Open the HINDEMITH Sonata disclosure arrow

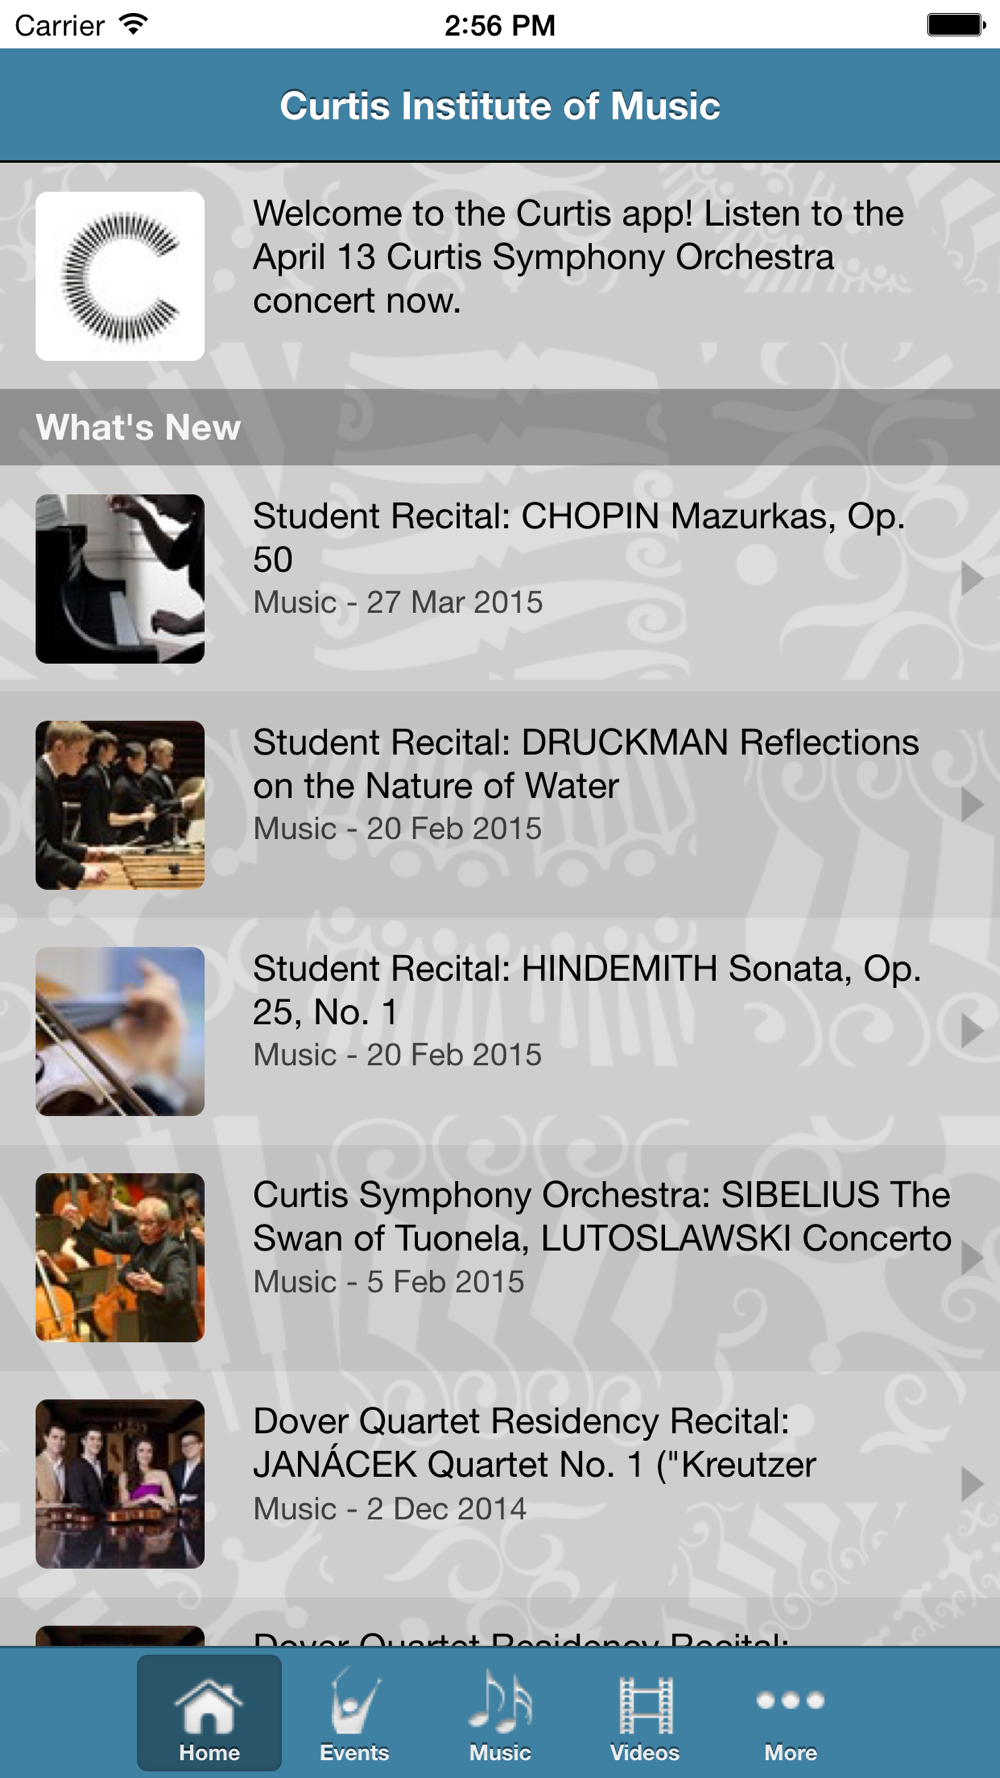[971, 1030]
